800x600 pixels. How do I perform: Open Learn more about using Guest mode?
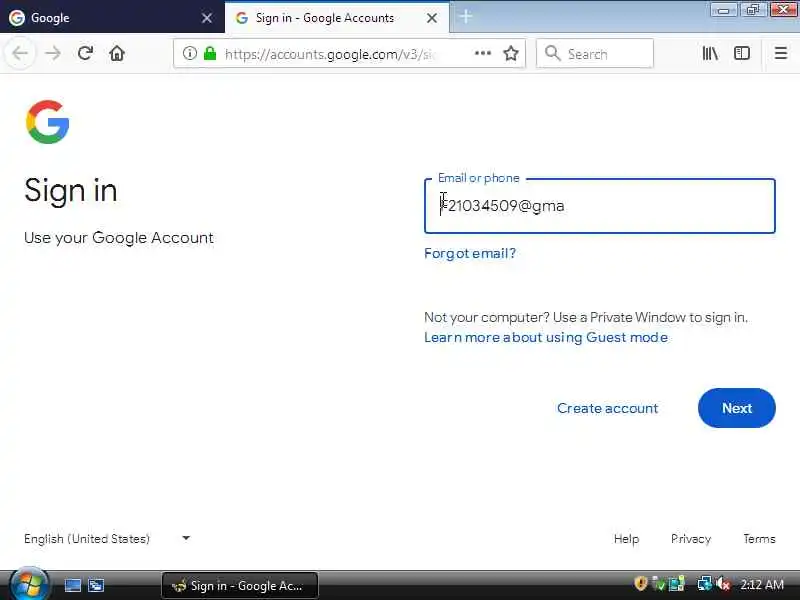(546, 337)
